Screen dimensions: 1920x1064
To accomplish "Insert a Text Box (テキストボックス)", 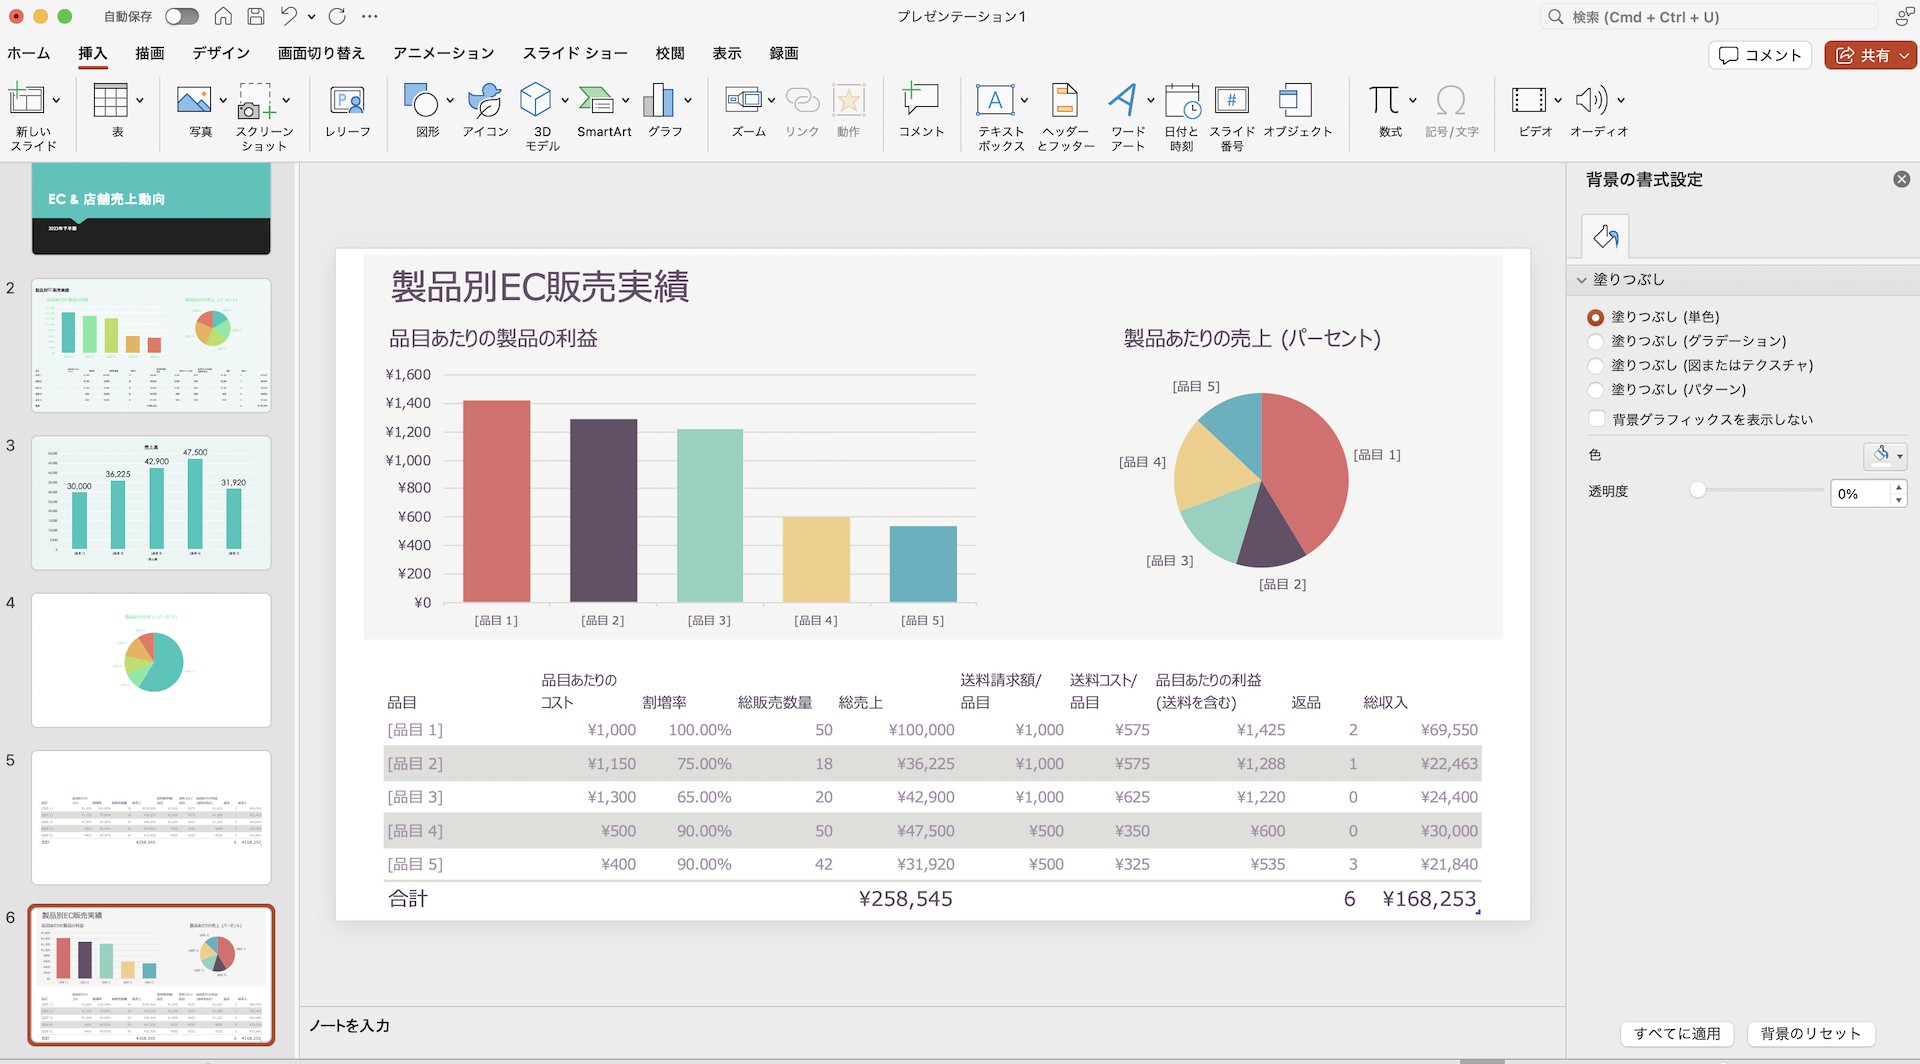I will [995, 100].
